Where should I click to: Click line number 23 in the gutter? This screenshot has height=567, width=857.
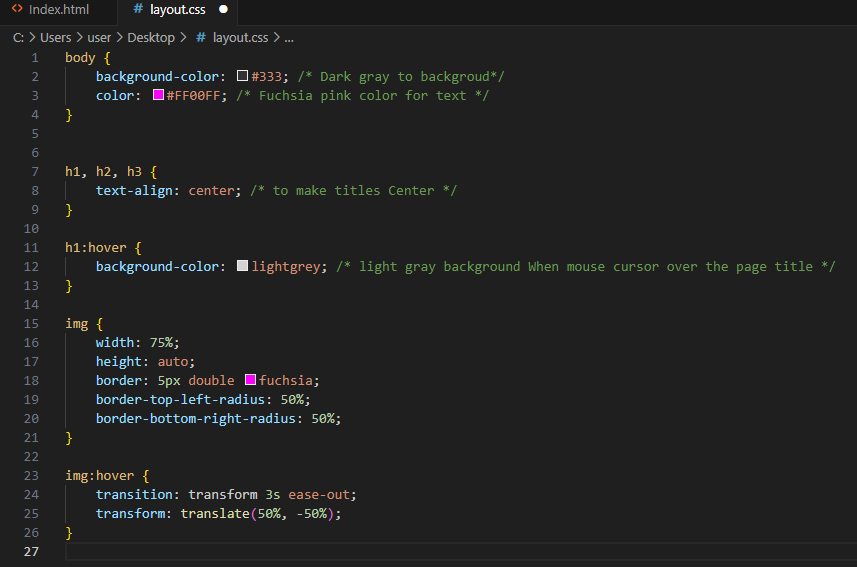pos(31,476)
